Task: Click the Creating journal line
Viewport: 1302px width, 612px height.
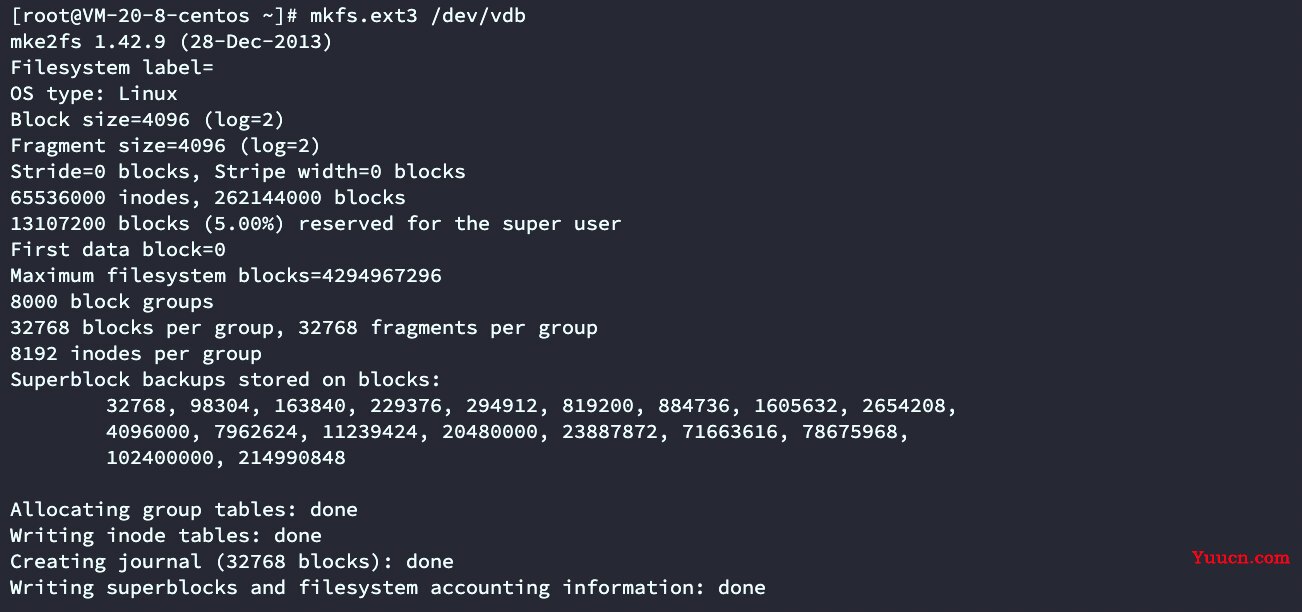Action: pos(232,562)
